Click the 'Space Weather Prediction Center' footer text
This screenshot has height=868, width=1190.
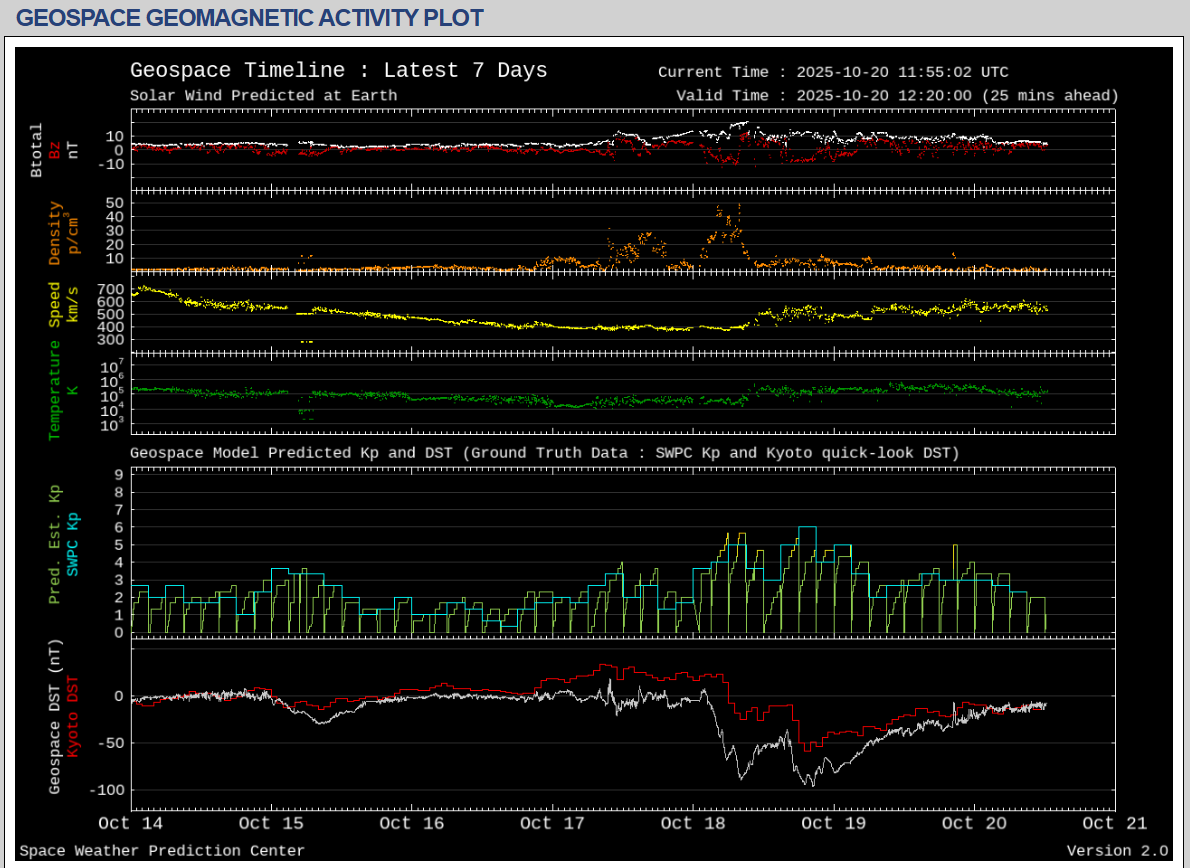[x=162, y=851]
